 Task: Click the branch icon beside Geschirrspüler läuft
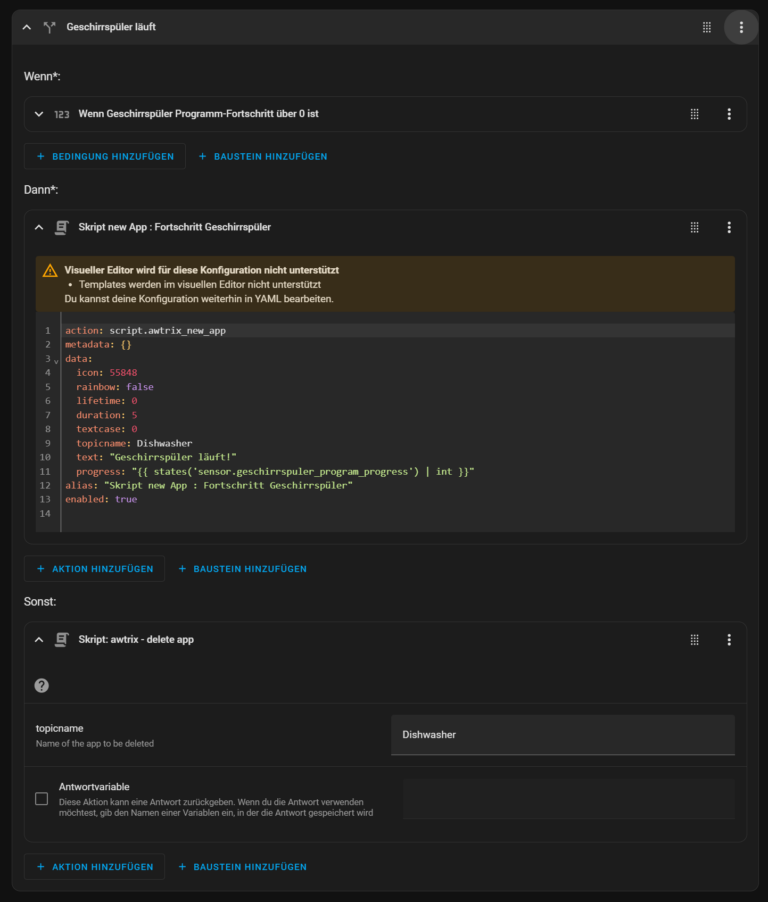[50, 27]
